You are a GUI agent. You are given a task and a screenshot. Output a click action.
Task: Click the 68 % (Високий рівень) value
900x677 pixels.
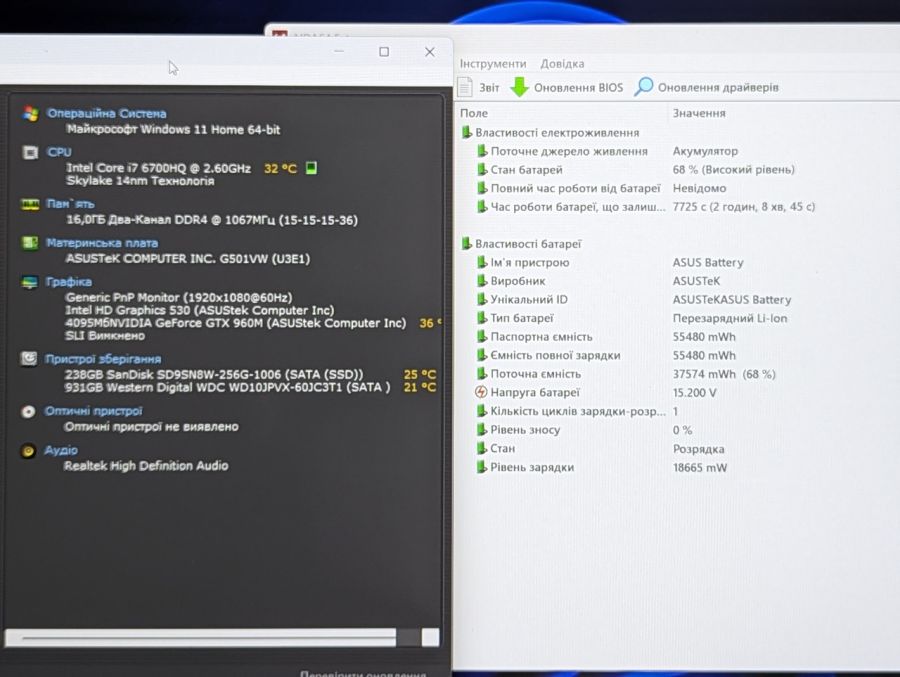pyautogui.click(x=734, y=170)
